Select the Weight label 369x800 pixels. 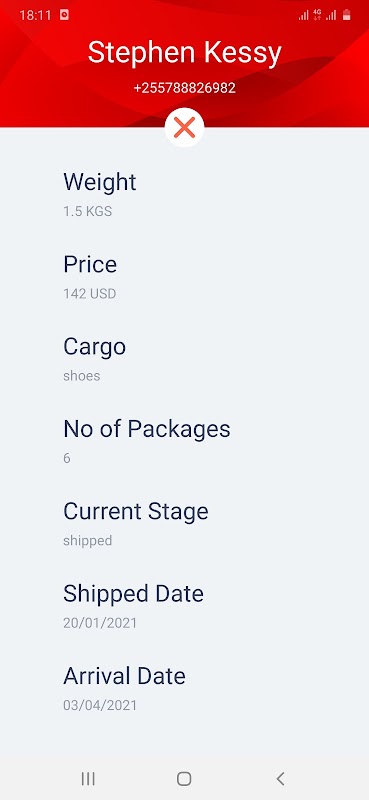pyautogui.click(x=100, y=182)
